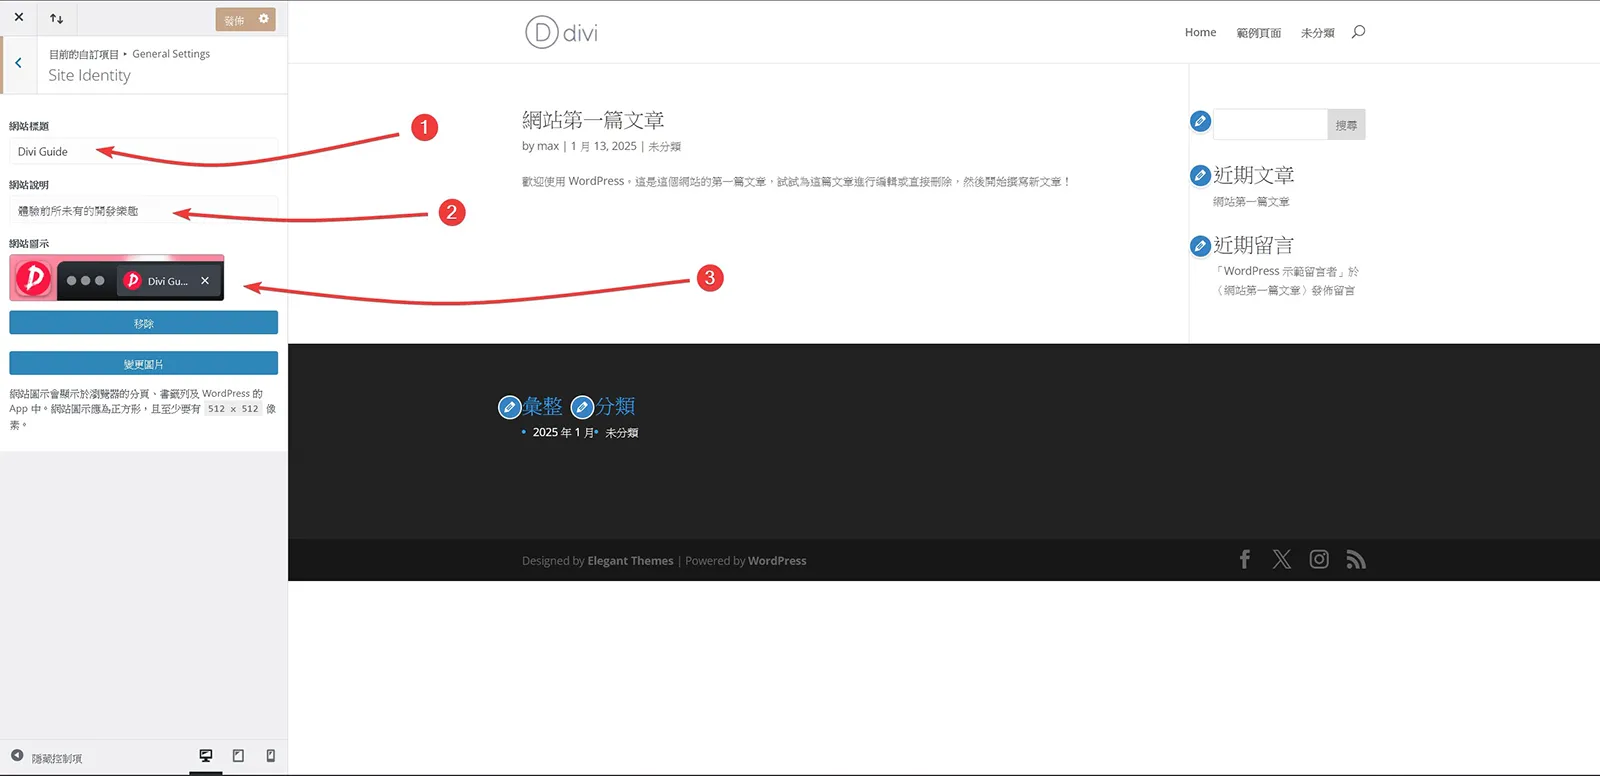Open publish settings gear icon
The height and width of the screenshot is (776, 1600).
(264, 19)
